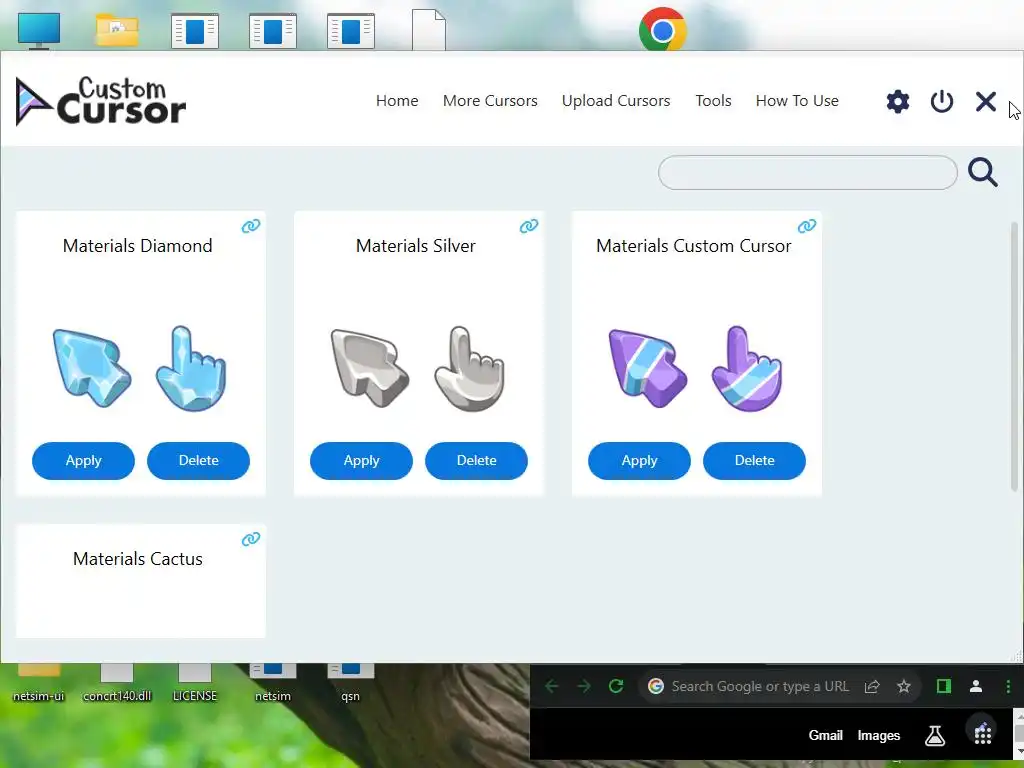The width and height of the screenshot is (1024, 768).
Task: Open the link icon on Materials Diamond
Action: [x=251, y=226]
